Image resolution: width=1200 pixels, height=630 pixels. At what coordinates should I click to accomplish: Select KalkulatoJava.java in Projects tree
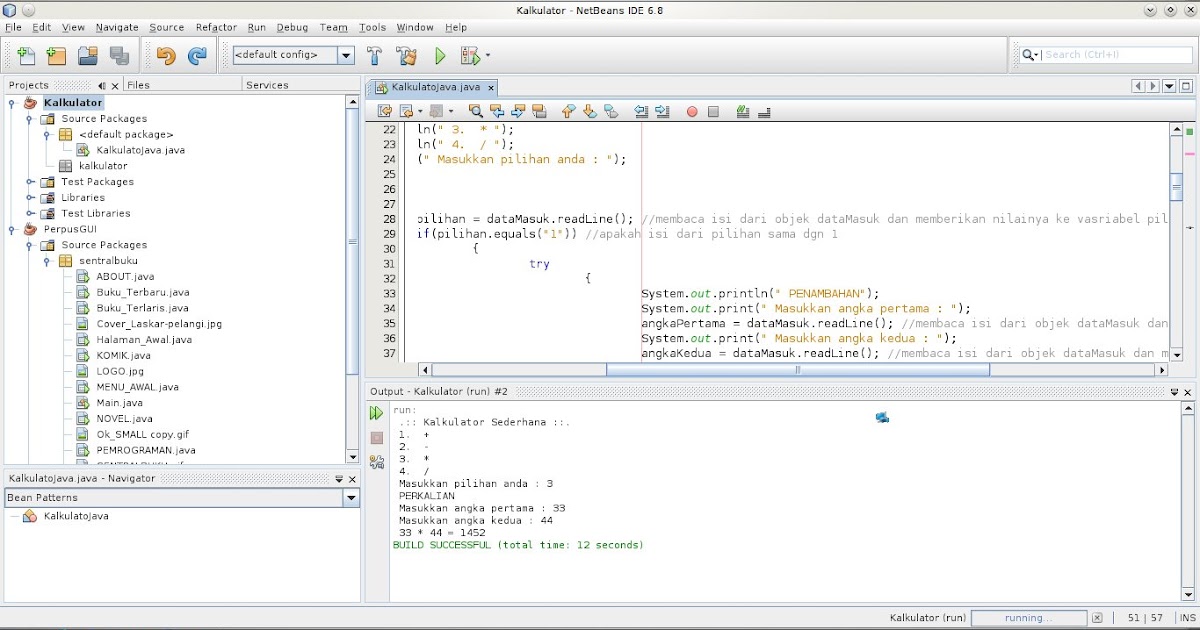click(x=140, y=150)
